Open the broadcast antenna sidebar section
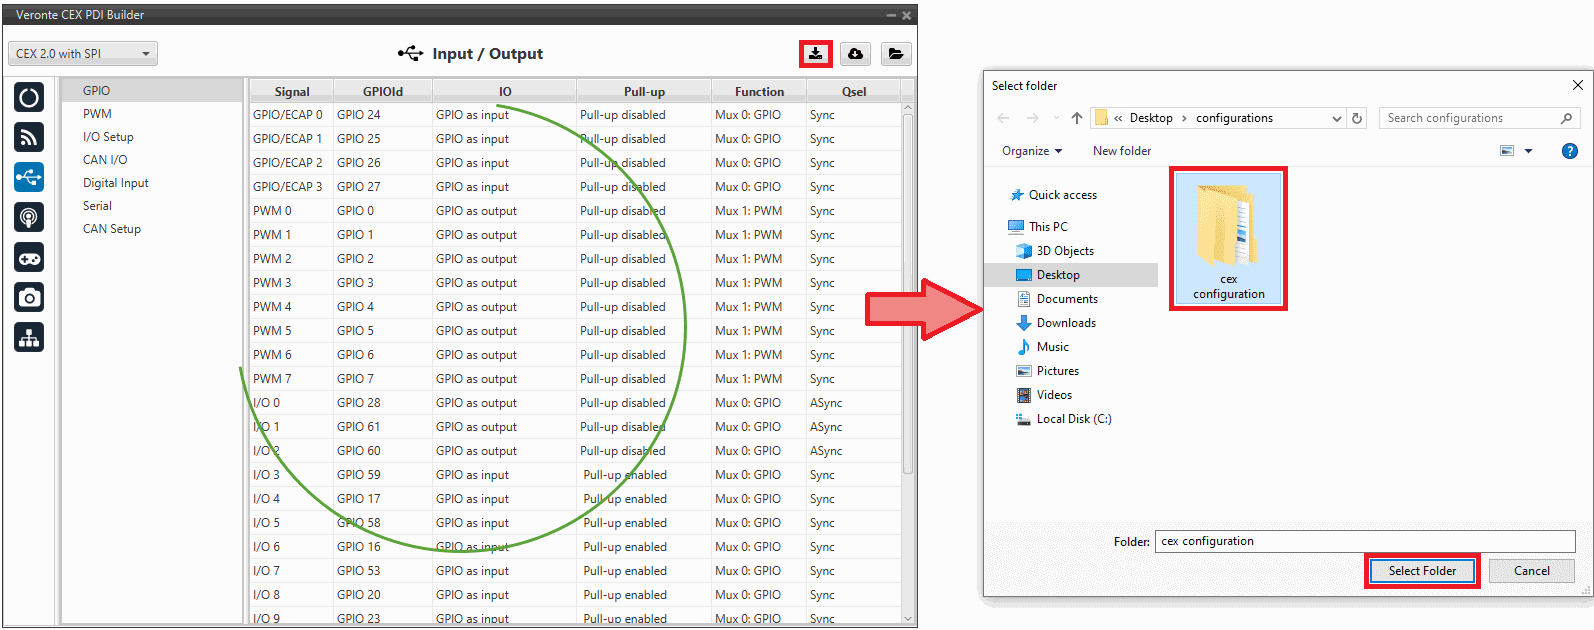Image resolution: width=1594 pixels, height=630 pixels. 29,217
